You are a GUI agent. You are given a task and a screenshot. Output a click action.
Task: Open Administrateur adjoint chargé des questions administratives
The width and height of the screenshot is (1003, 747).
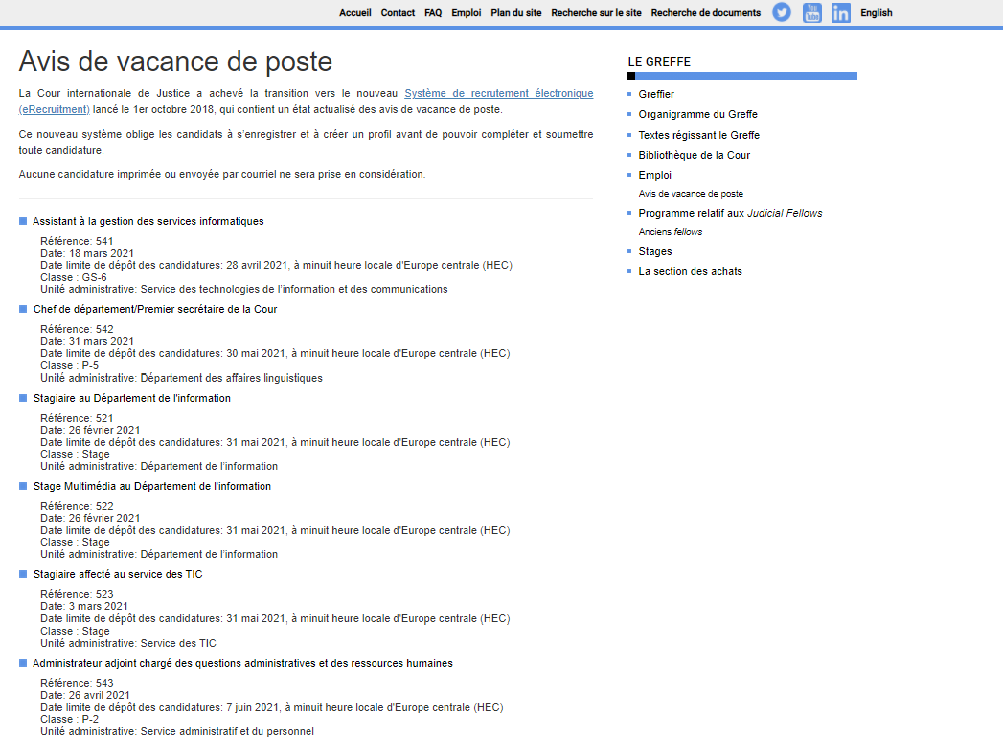tap(242, 664)
